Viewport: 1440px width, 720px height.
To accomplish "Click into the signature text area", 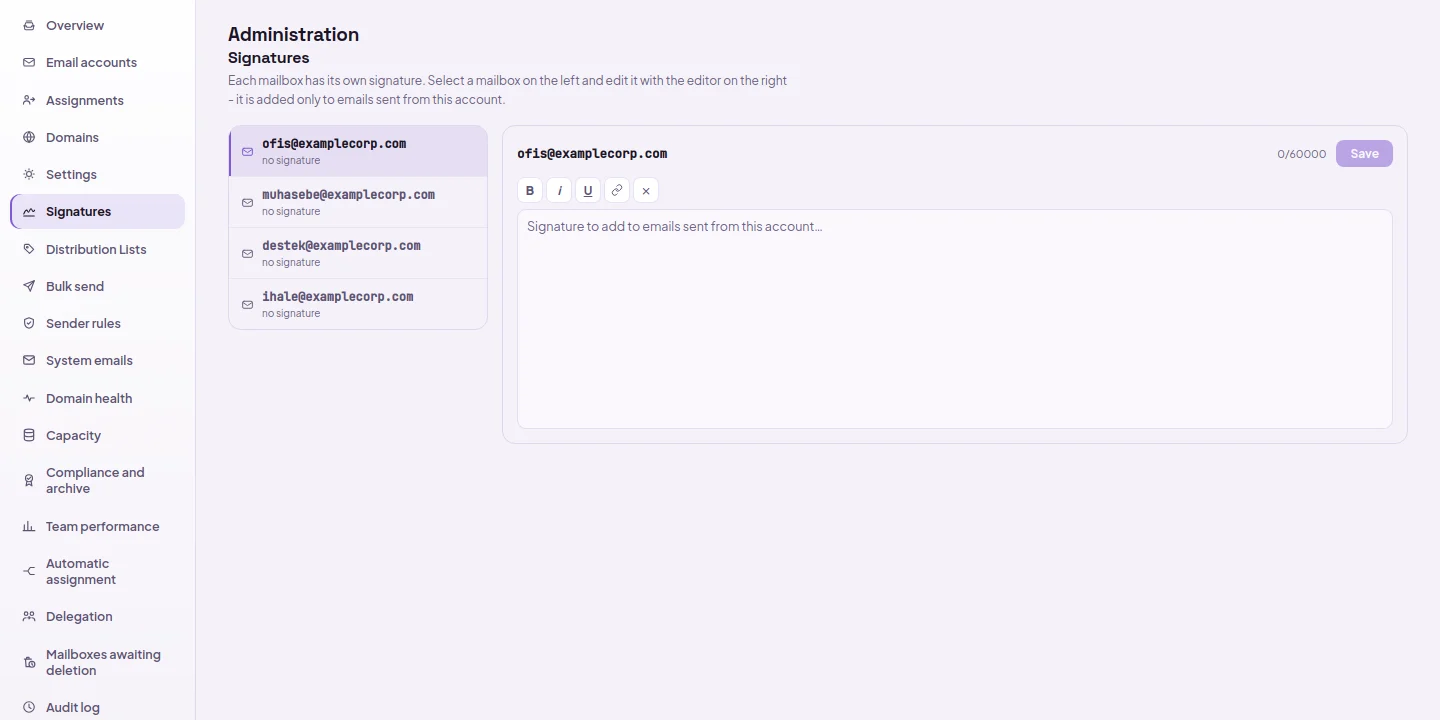I will pos(954,319).
